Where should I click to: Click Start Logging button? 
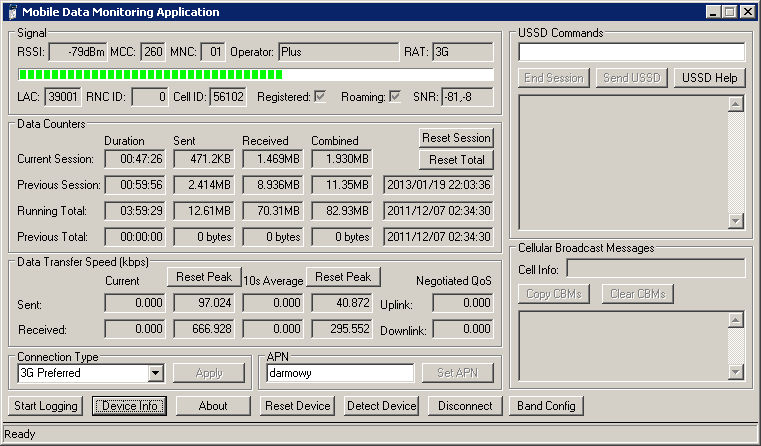[46, 406]
